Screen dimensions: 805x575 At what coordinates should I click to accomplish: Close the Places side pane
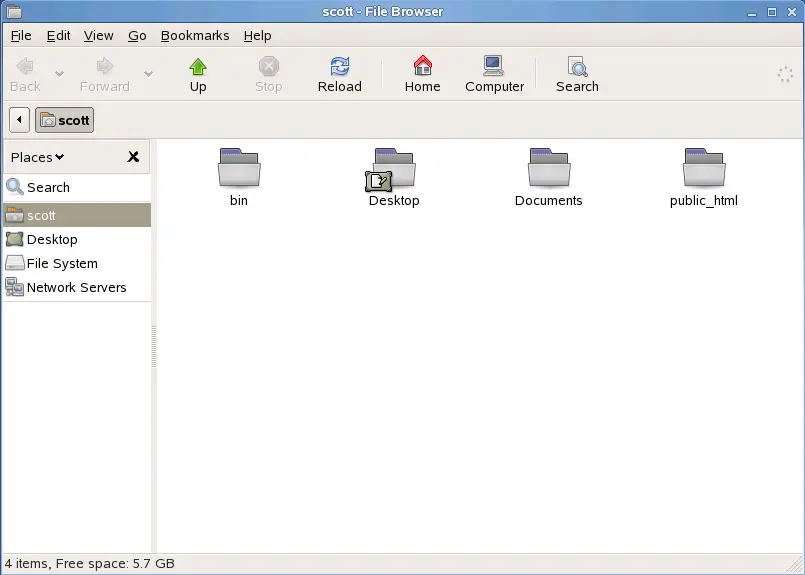[x=133, y=157]
